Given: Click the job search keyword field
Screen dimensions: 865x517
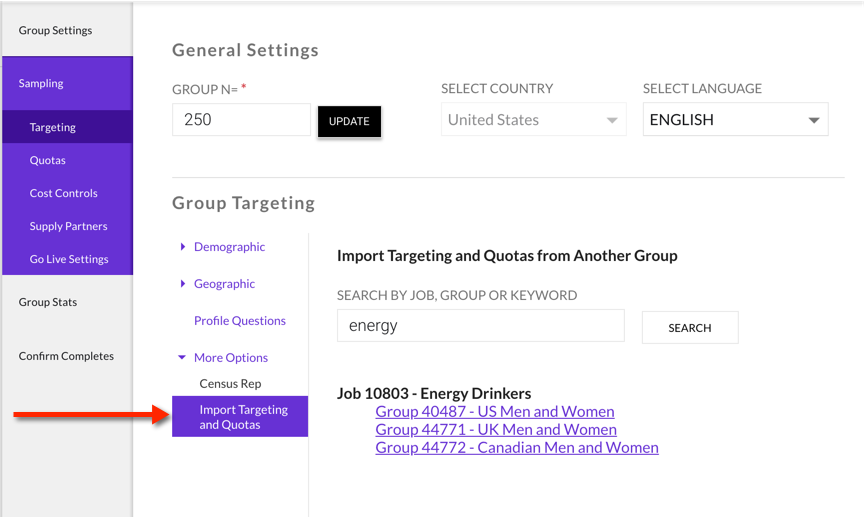Looking at the screenshot, I should 480,326.
